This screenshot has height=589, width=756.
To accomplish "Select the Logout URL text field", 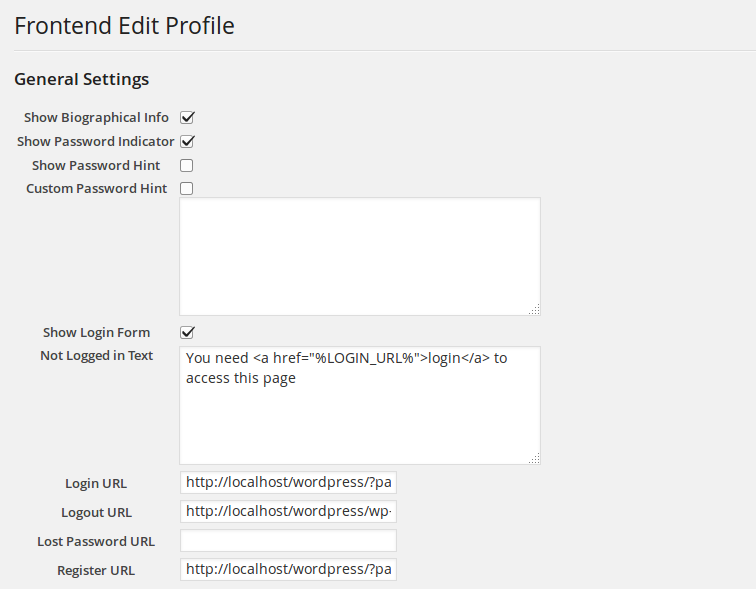I will coord(288,512).
